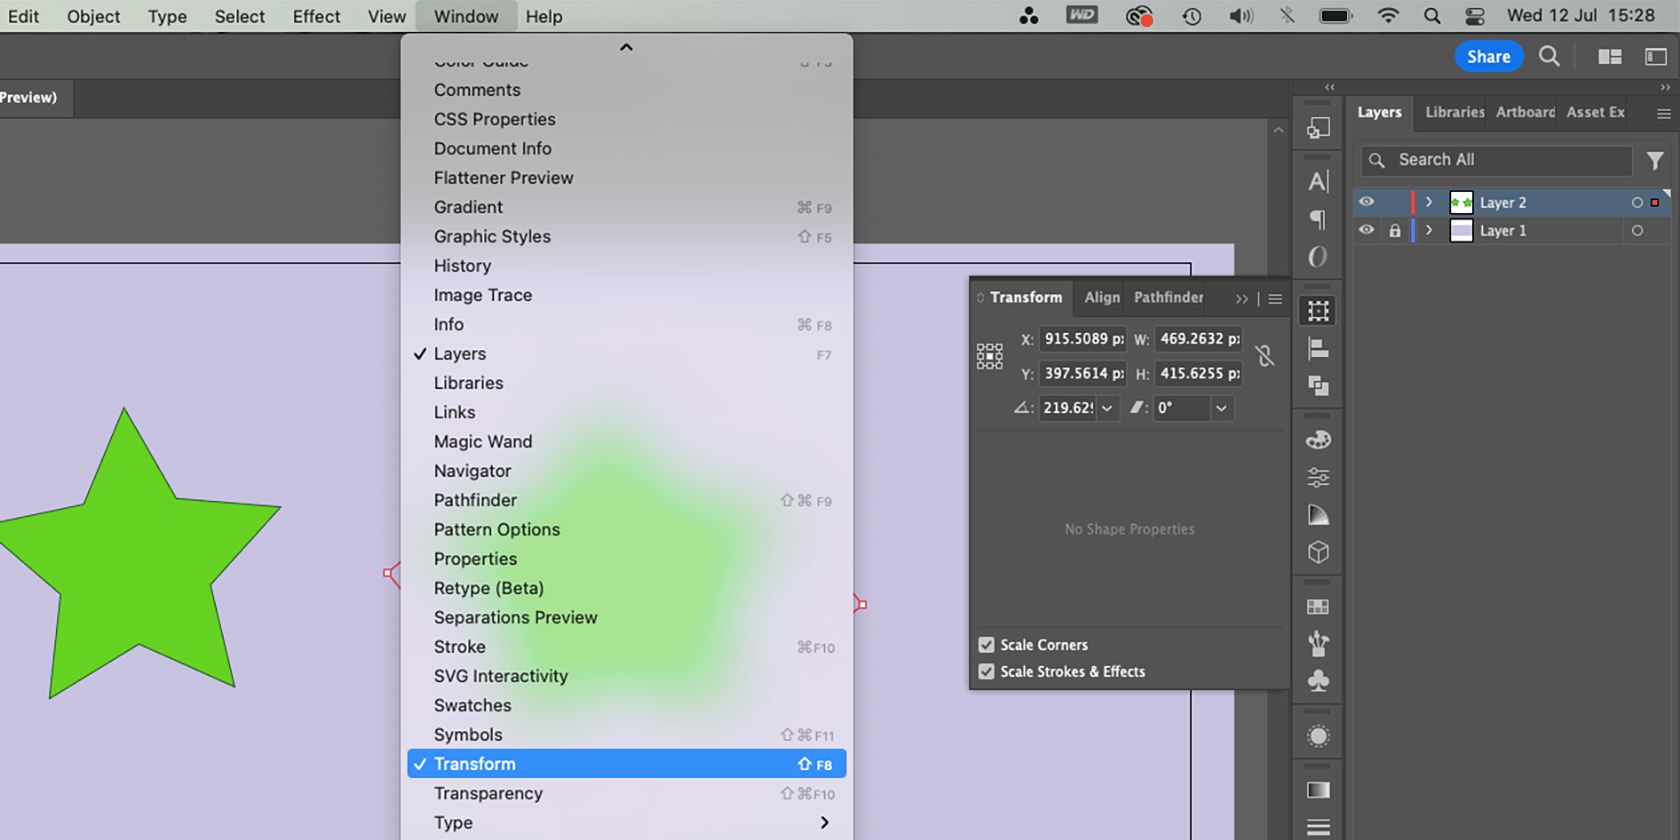Click the volume icon in the menu bar

pos(1241,16)
